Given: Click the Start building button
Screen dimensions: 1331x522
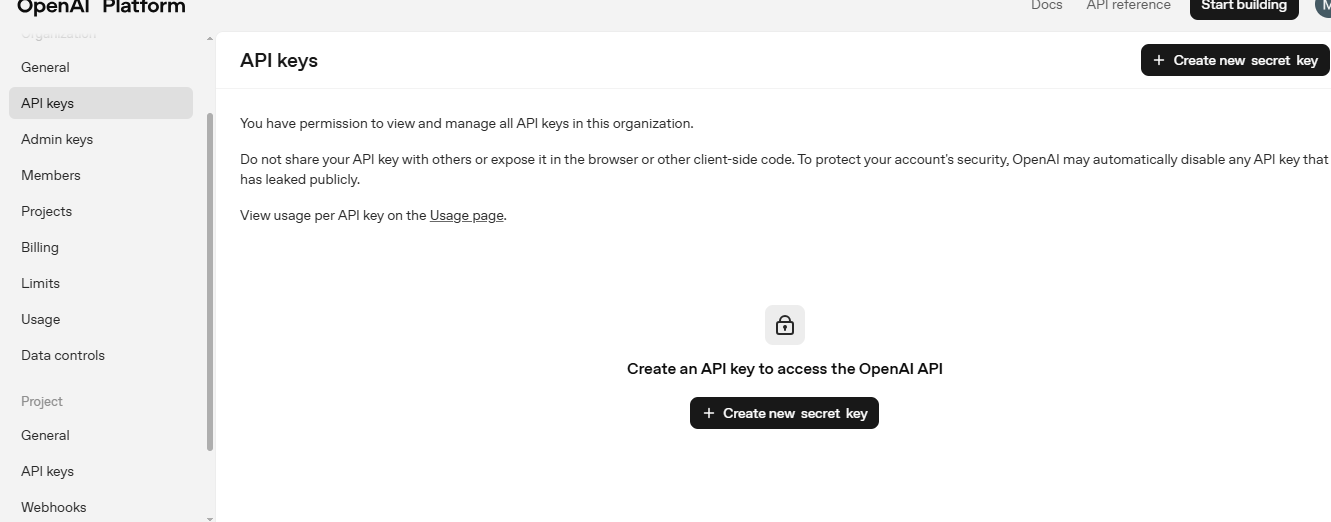Looking at the screenshot, I should point(1244,7).
